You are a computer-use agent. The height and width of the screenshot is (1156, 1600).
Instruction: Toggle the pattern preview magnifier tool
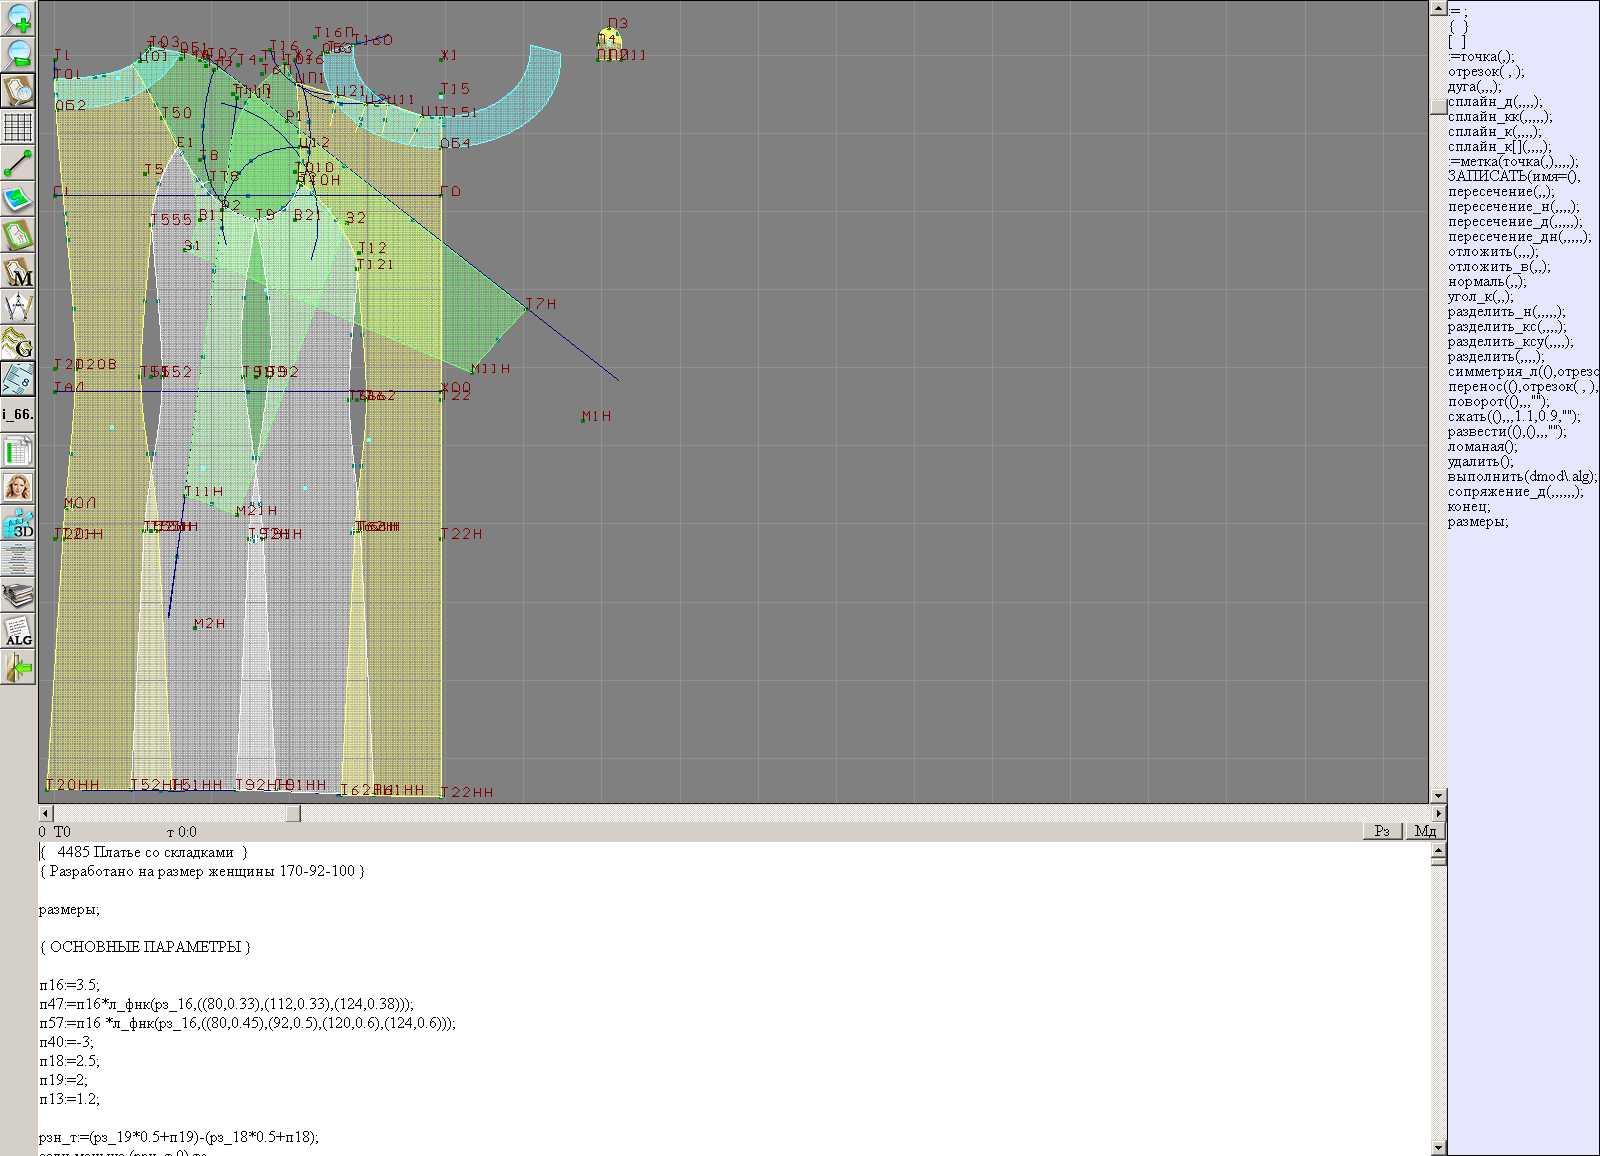point(18,91)
